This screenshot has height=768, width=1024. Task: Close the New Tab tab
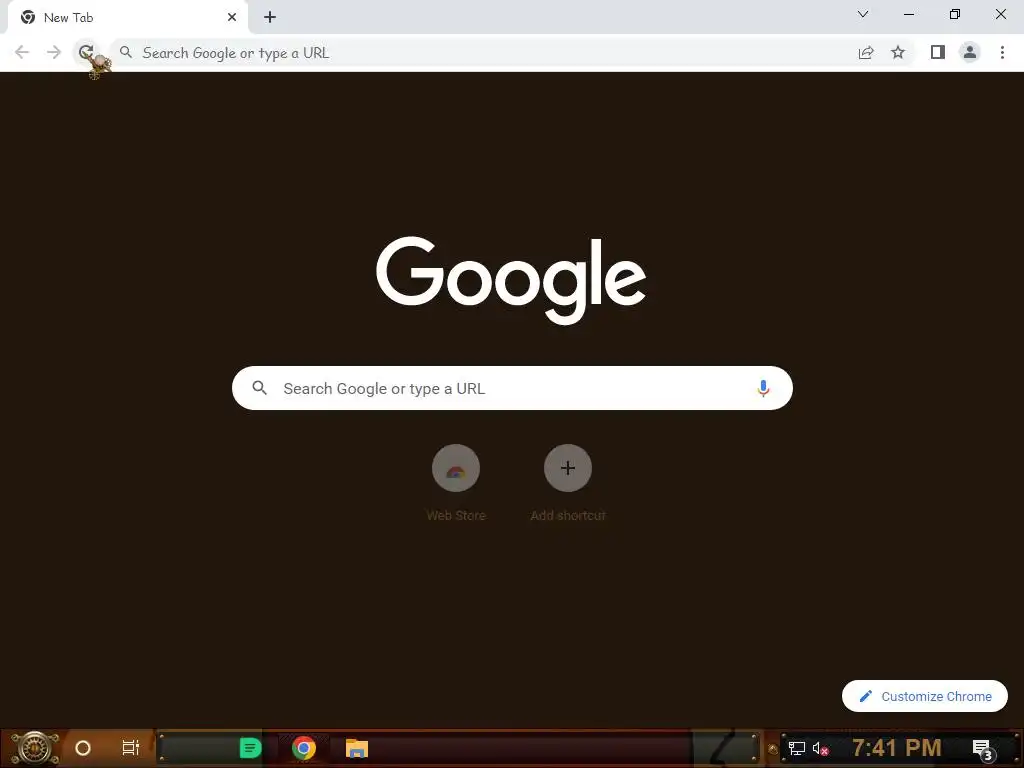pyautogui.click(x=232, y=17)
